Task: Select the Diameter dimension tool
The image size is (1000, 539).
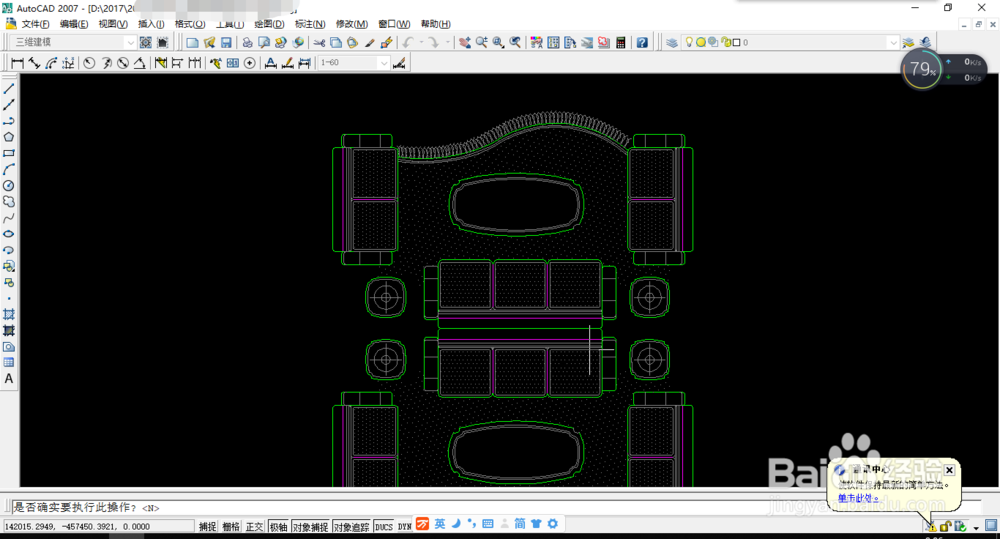Action: (123, 63)
